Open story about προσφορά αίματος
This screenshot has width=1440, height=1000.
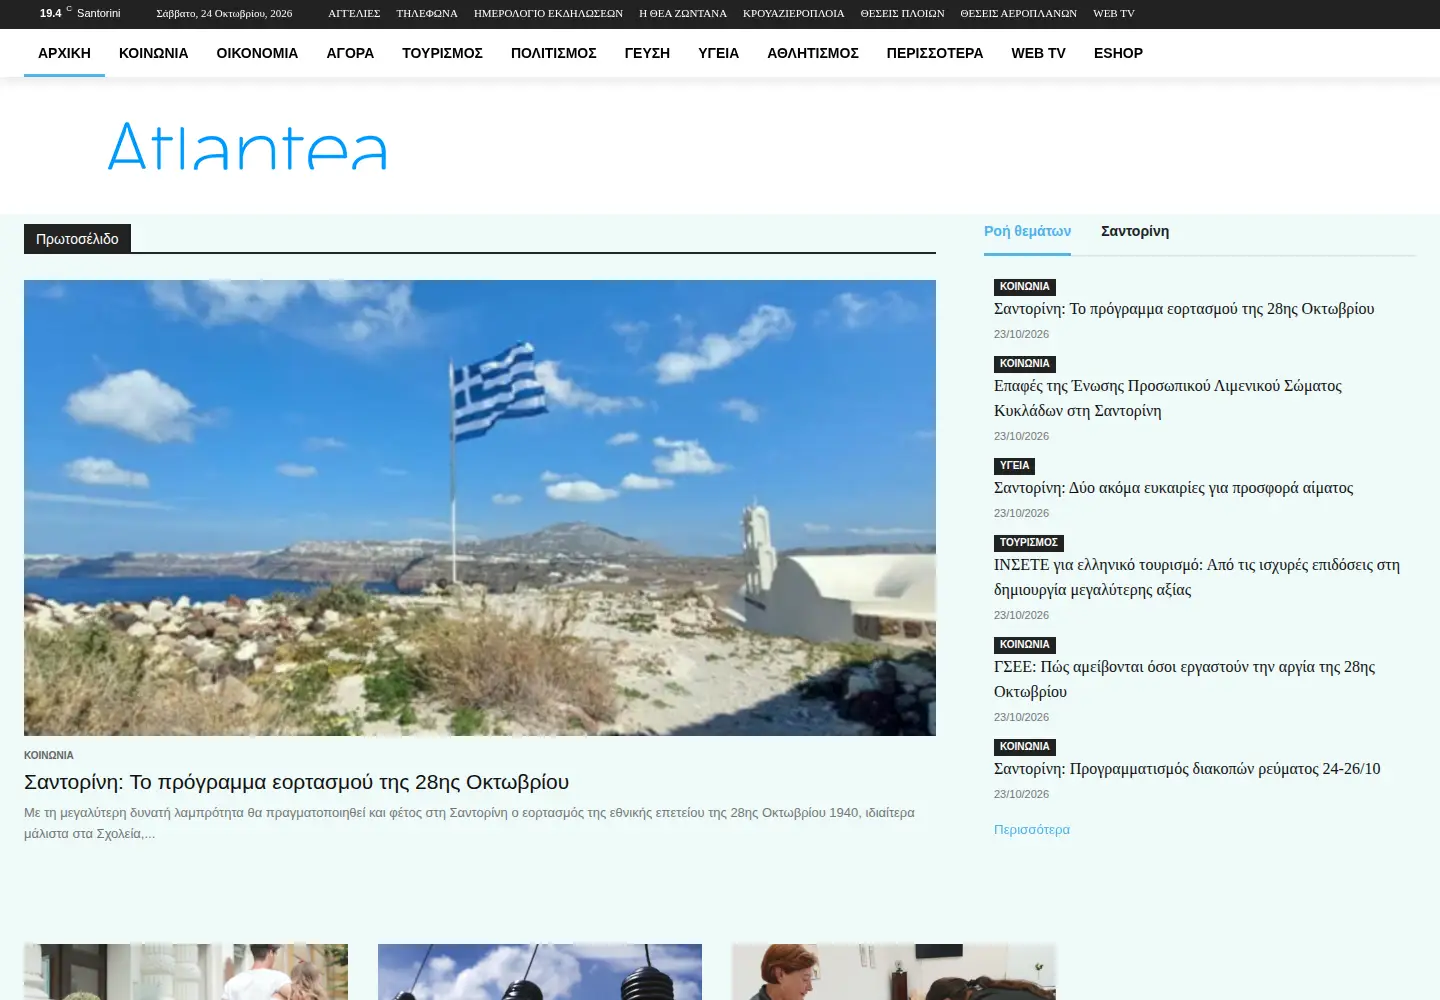[1173, 488]
